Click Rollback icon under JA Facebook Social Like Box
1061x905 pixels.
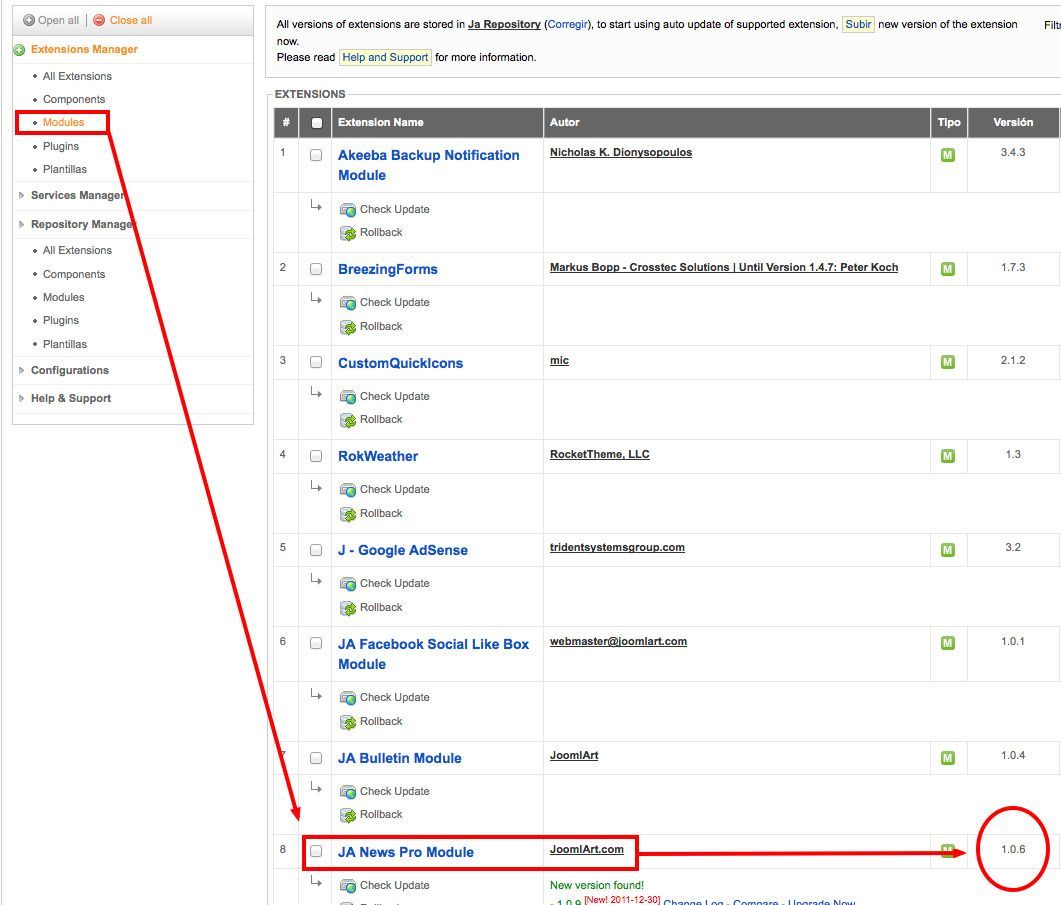click(x=348, y=722)
